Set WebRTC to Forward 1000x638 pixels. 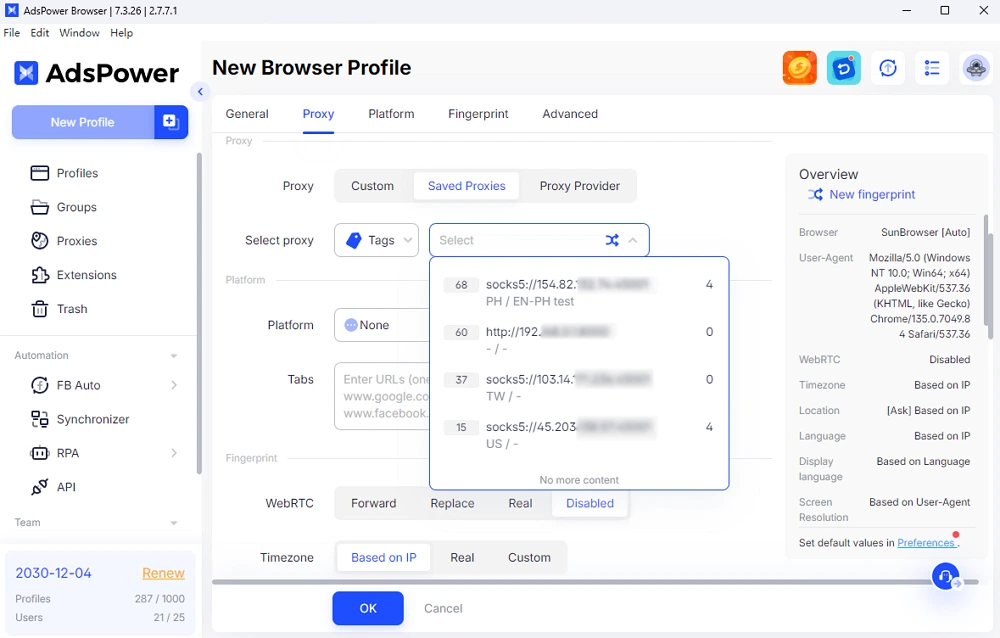tap(373, 503)
